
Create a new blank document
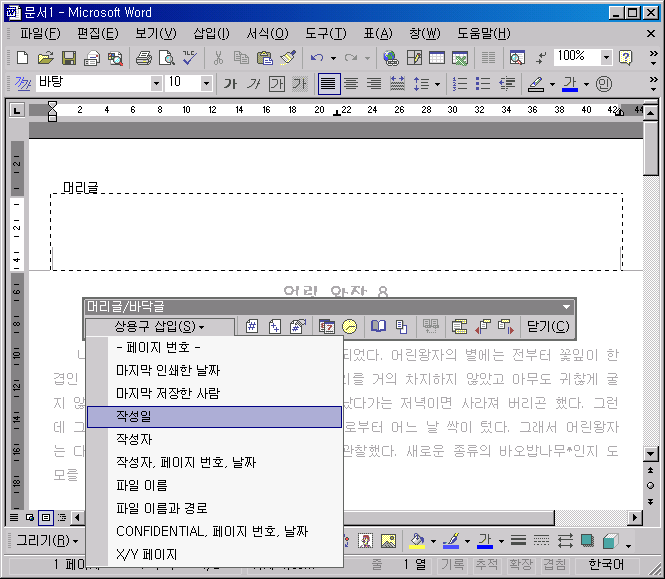[x=22, y=57]
